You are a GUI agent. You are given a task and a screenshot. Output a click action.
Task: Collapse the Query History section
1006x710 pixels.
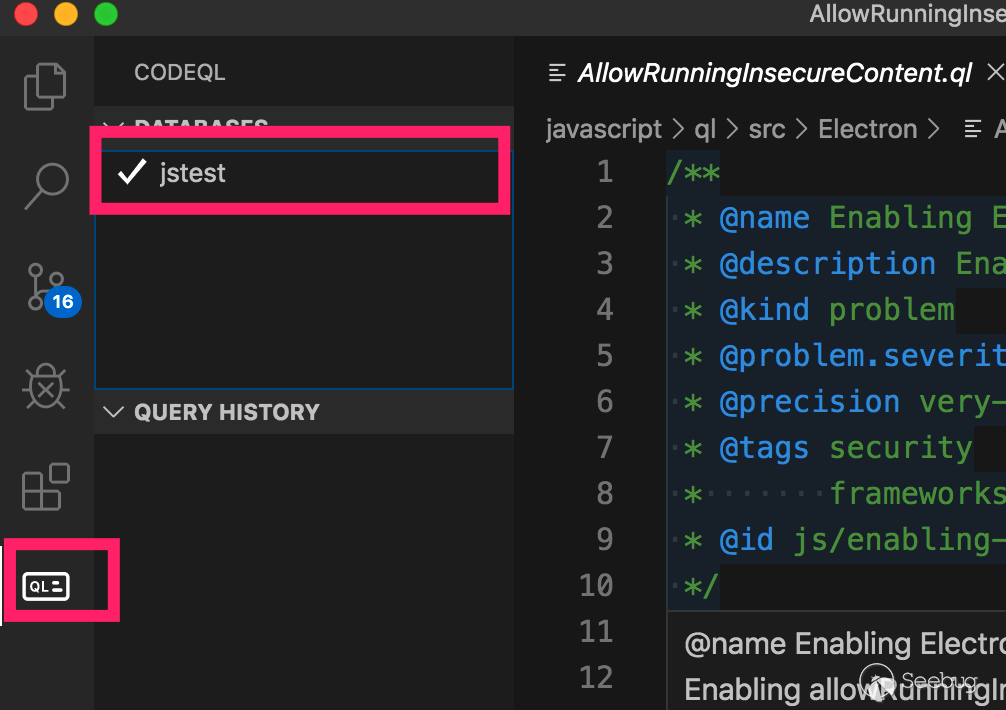coord(114,412)
